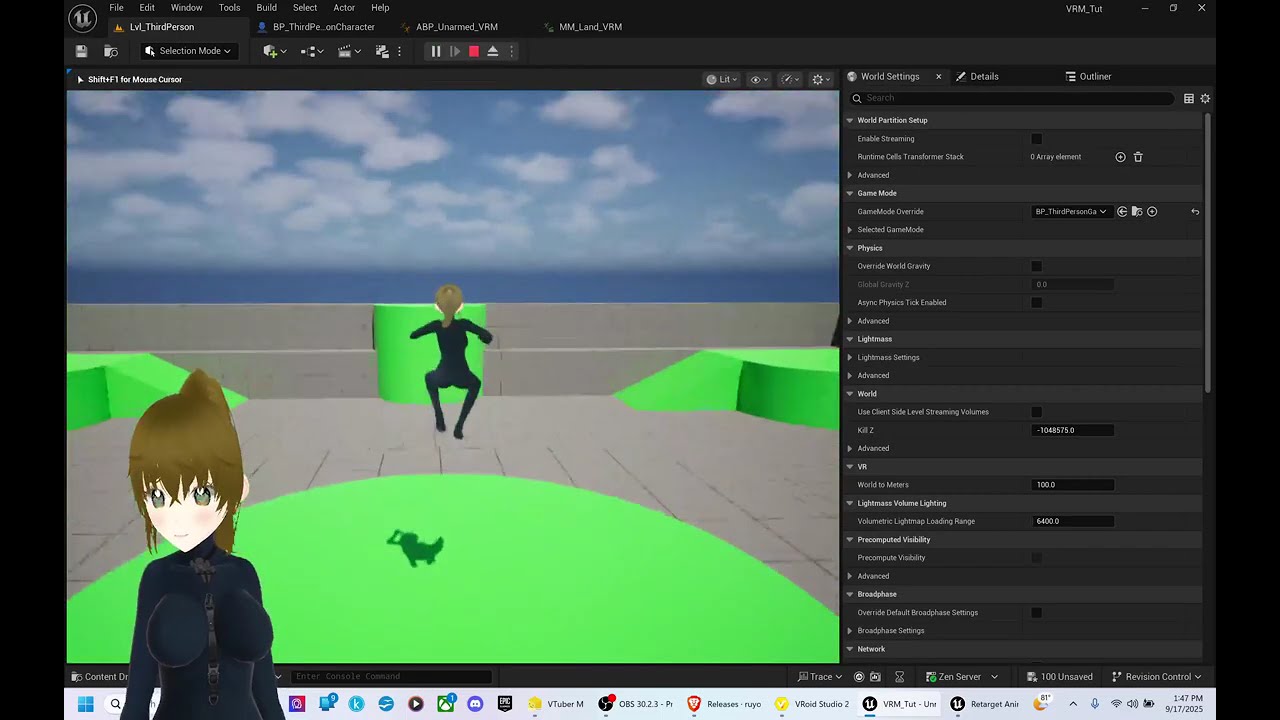
Task: Enable Use Client Side Level Streaming Volumes
Action: [x=1036, y=412]
